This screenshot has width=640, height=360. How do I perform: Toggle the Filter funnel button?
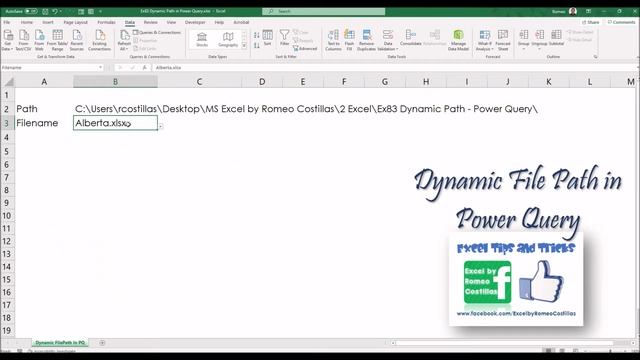(284, 38)
